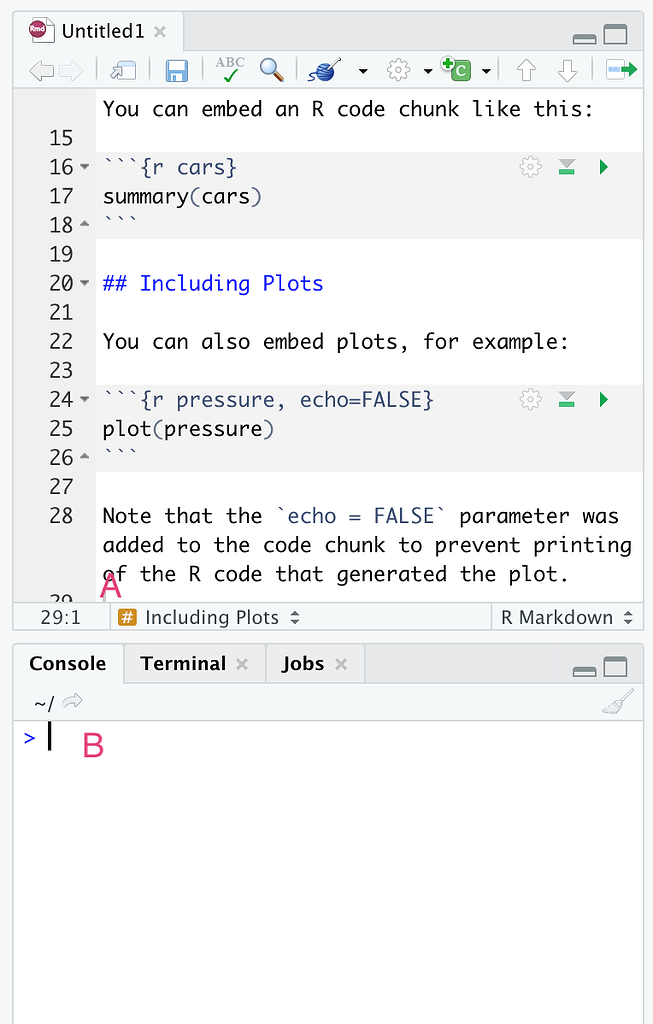Viewport: 653px width, 1024px height.
Task: Click into the console command prompt
Action: click(48, 735)
